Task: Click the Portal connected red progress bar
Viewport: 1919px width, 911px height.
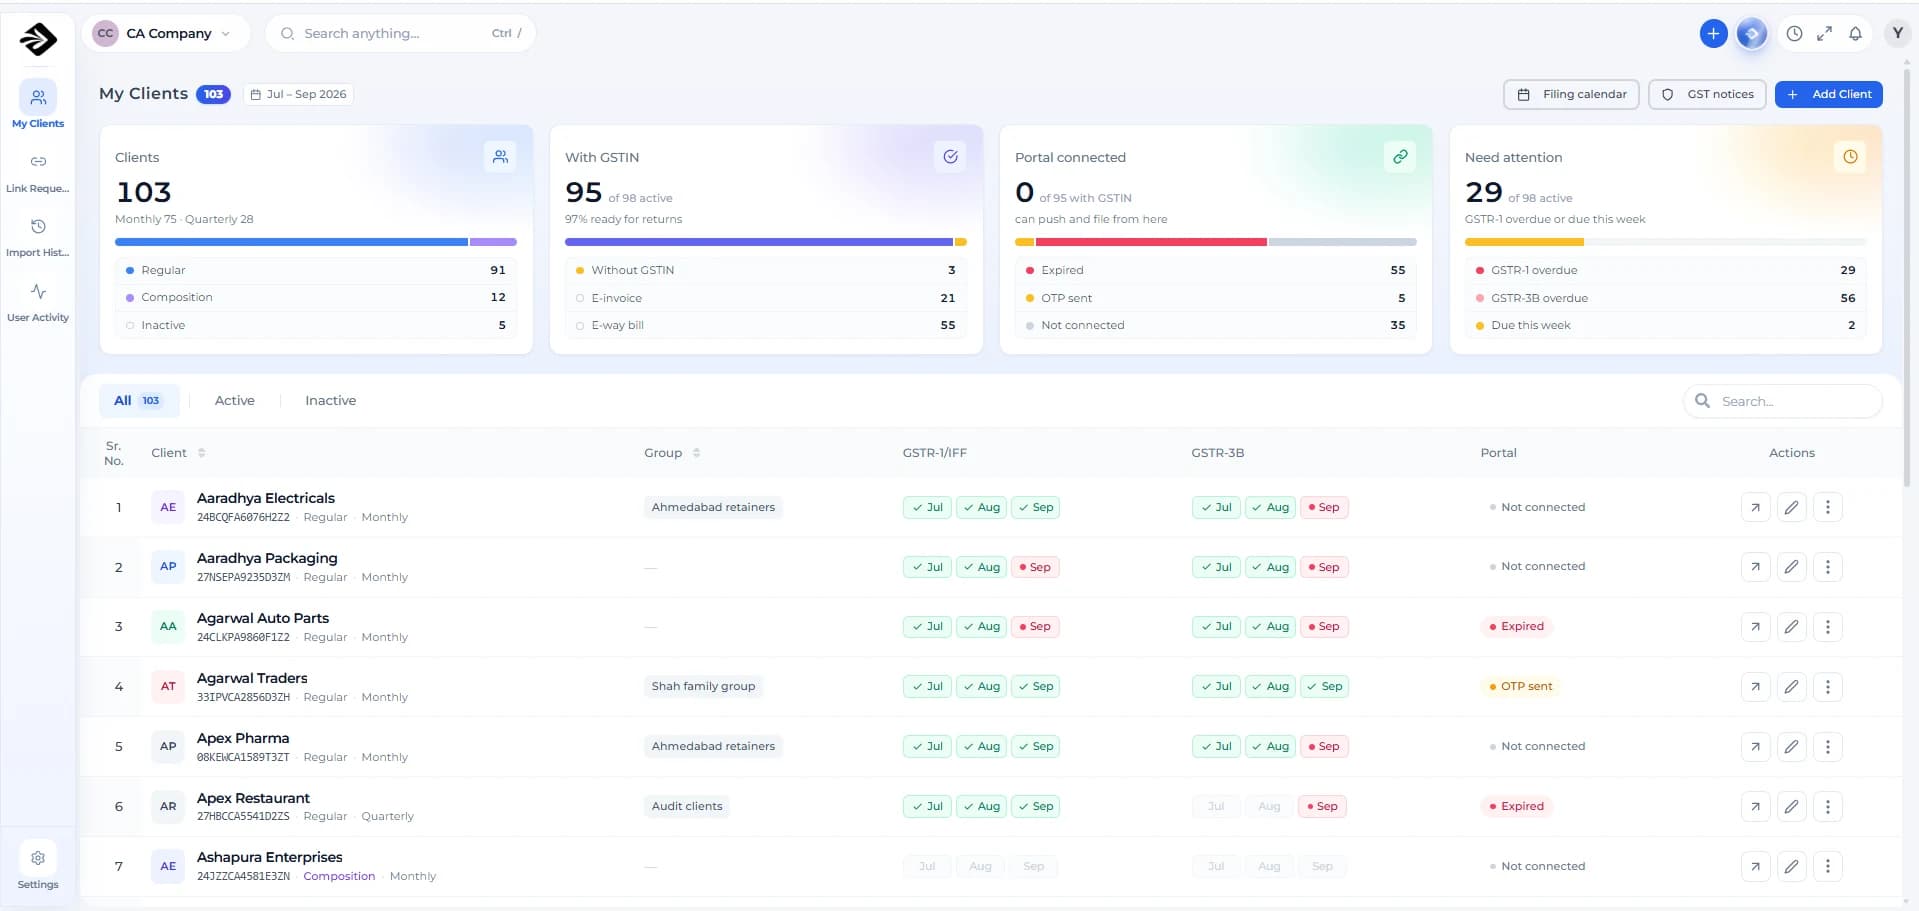Action: (x=1151, y=242)
